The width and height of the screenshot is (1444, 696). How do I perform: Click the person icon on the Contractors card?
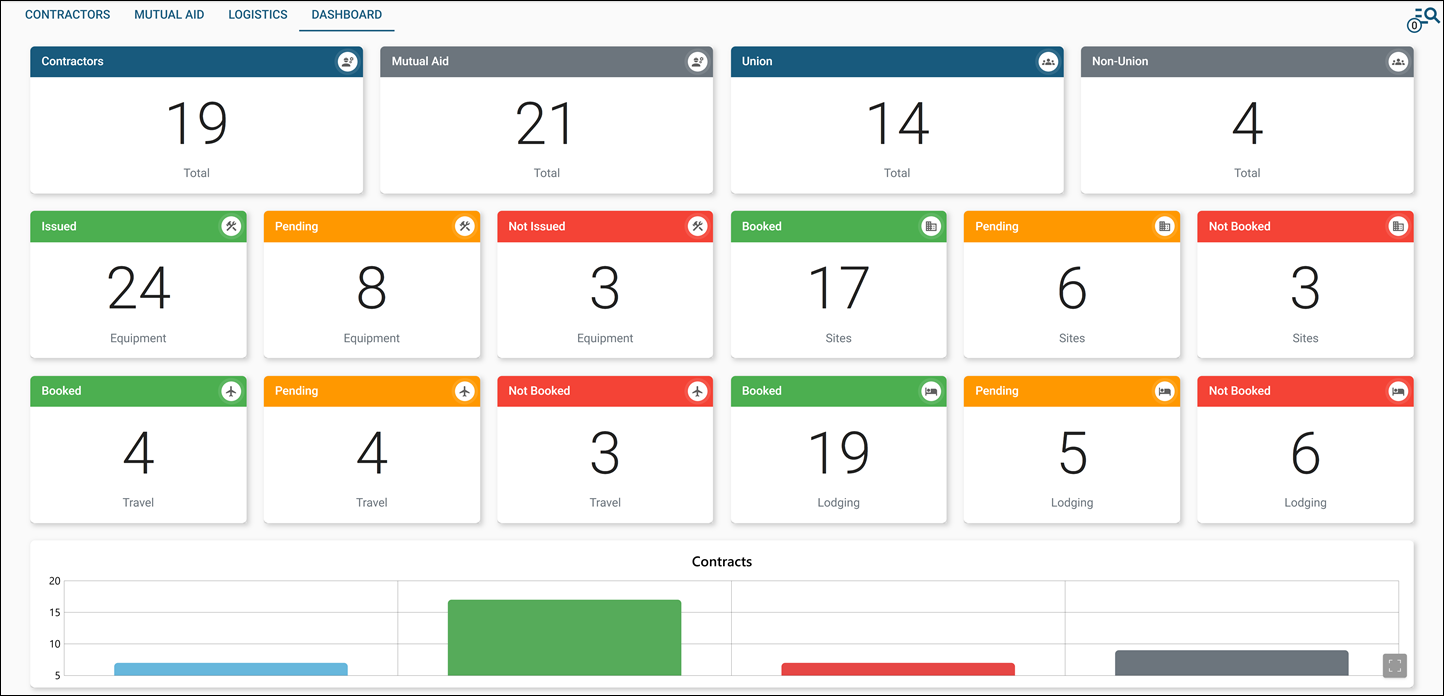[x=347, y=61]
